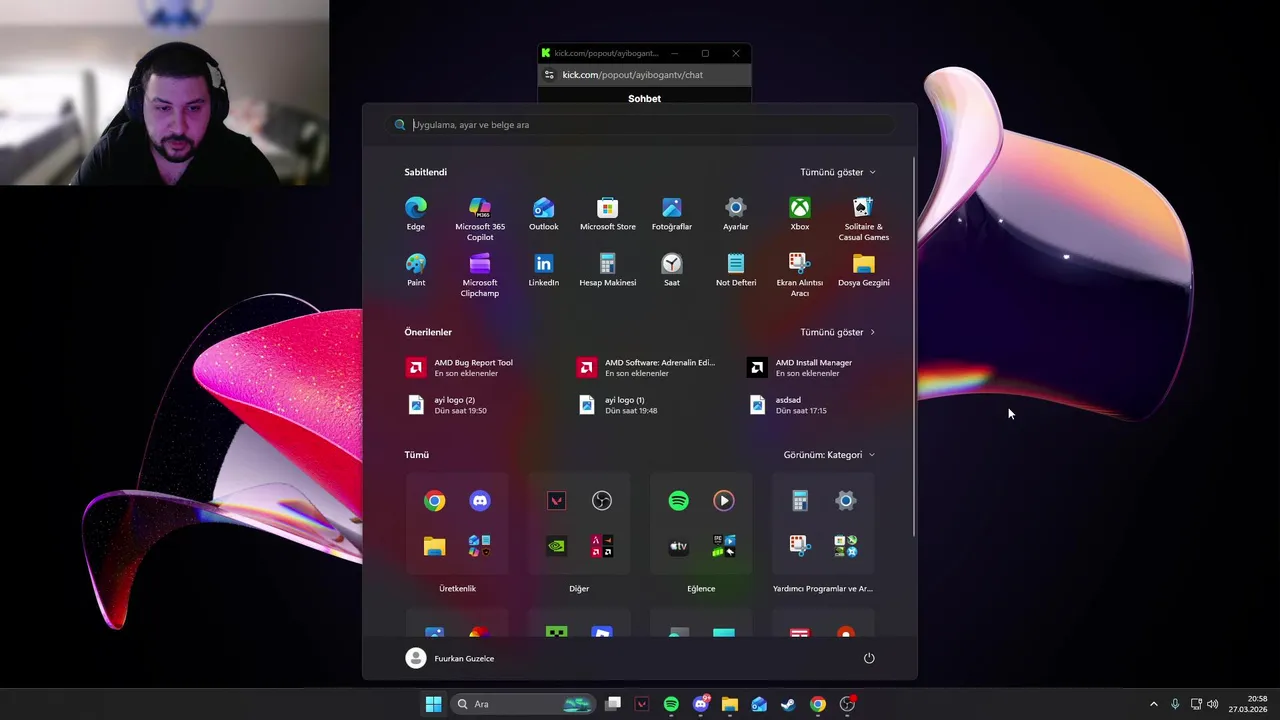The width and height of the screenshot is (1280, 720).
Task: Click the Windows Start button on taskbar
Action: pos(433,704)
